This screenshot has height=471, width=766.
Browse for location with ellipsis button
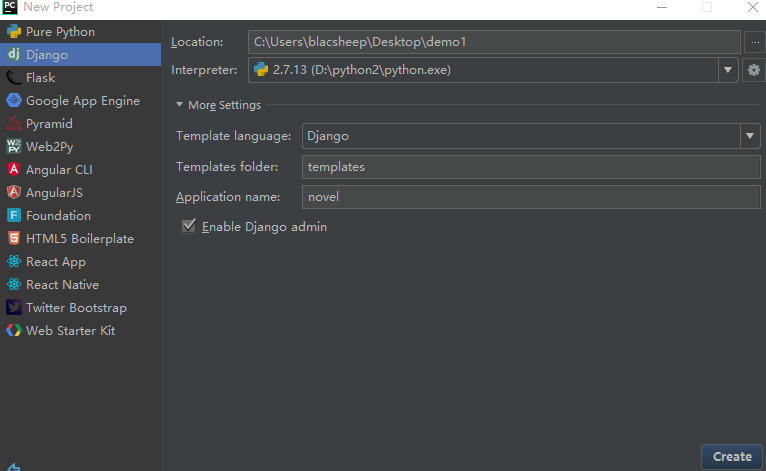pos(755,42)
